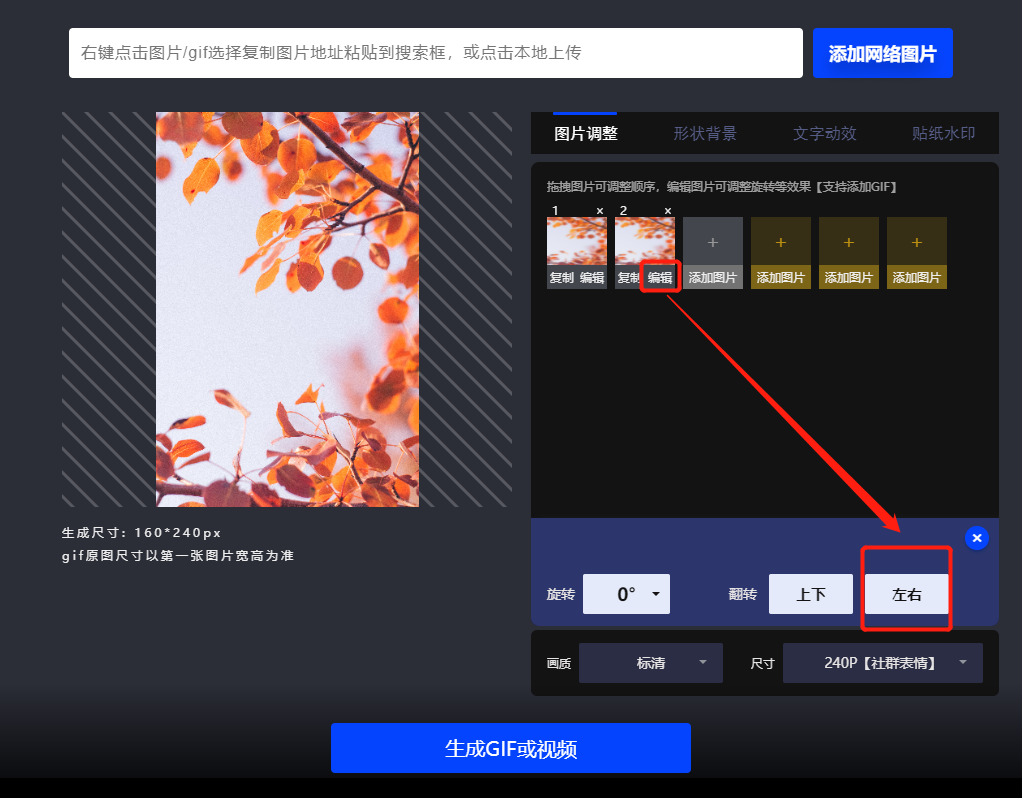Switch to the 形状背景 tab
This screenshot has width=1022, height=798.
click(x=705, y=133)
